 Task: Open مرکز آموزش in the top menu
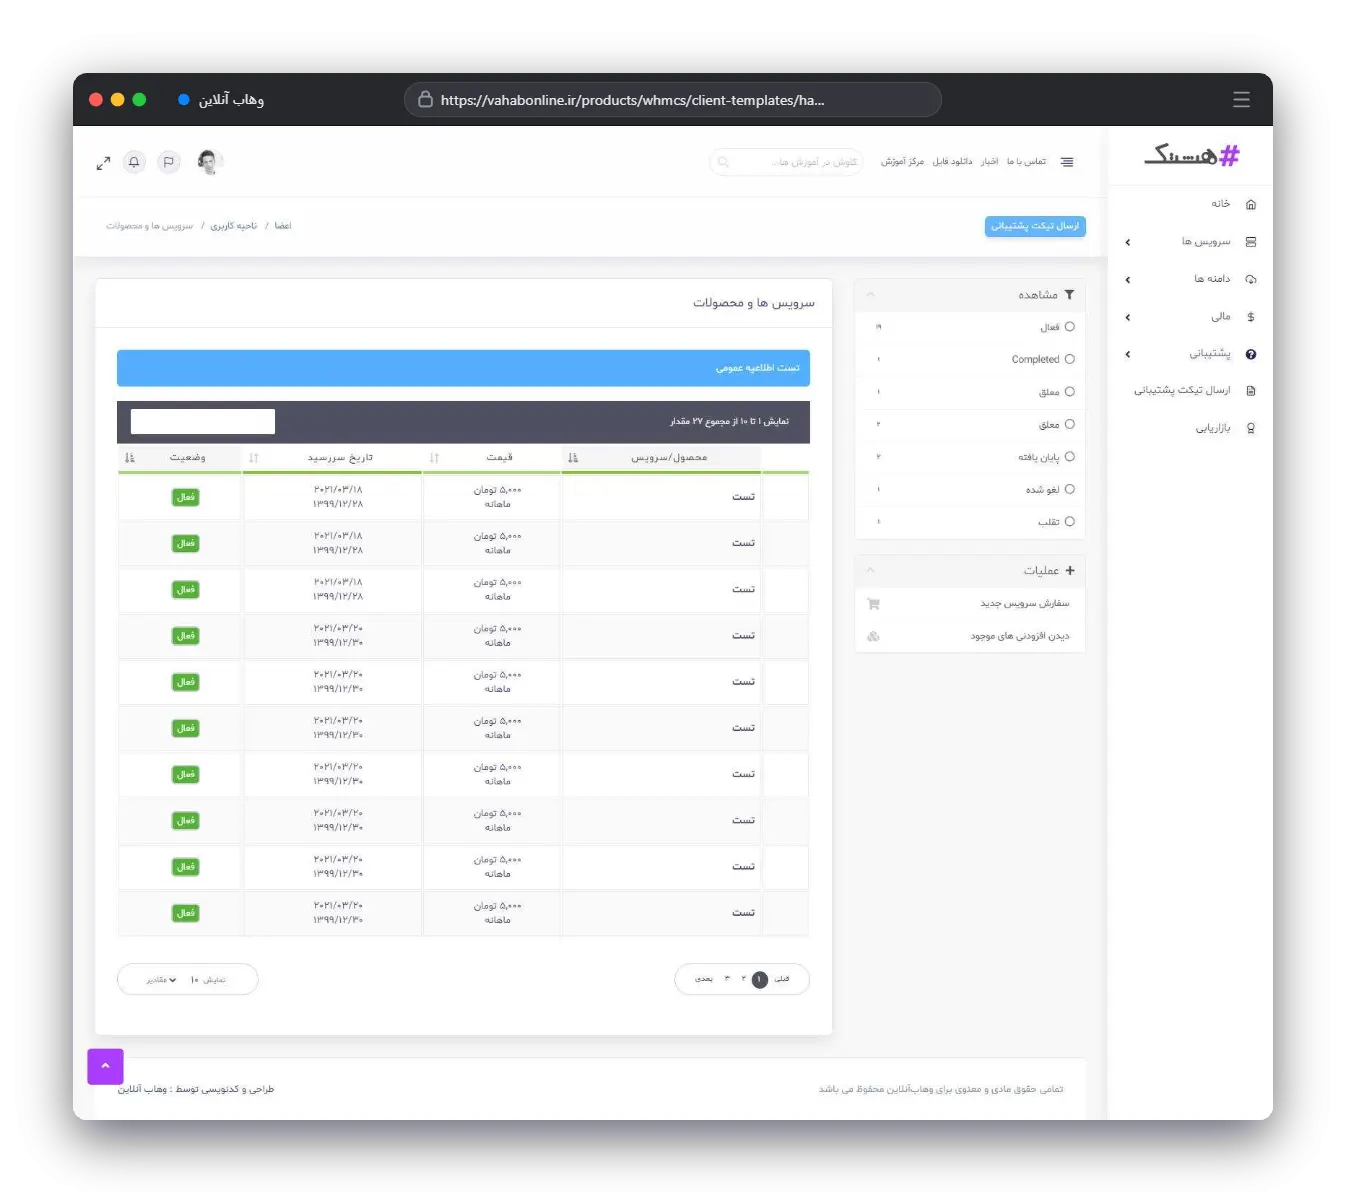click(902, 162)
